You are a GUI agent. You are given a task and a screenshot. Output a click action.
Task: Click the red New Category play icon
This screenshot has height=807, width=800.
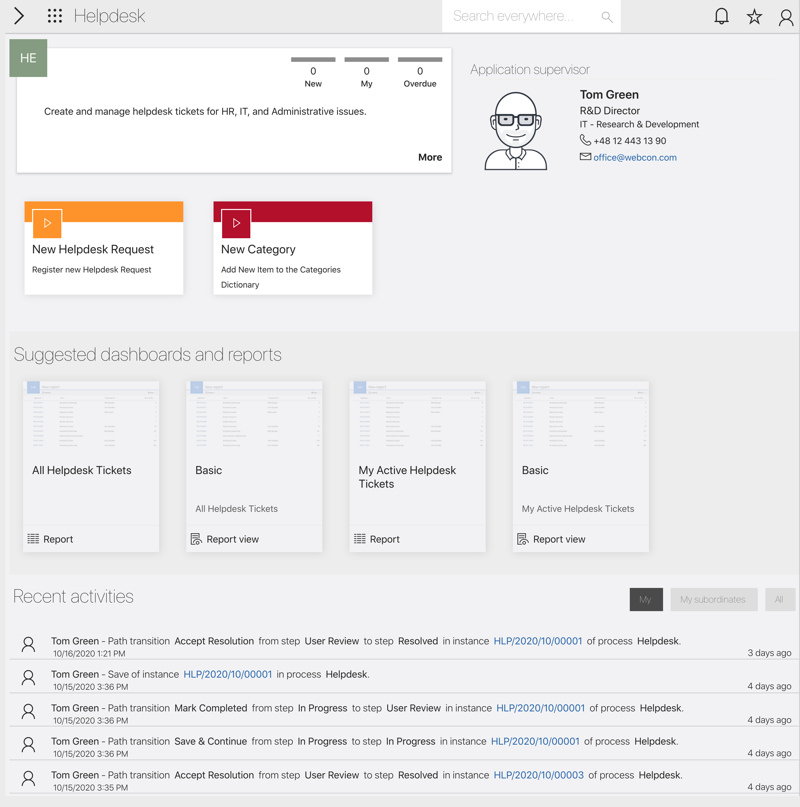click(x=236, y=223)
